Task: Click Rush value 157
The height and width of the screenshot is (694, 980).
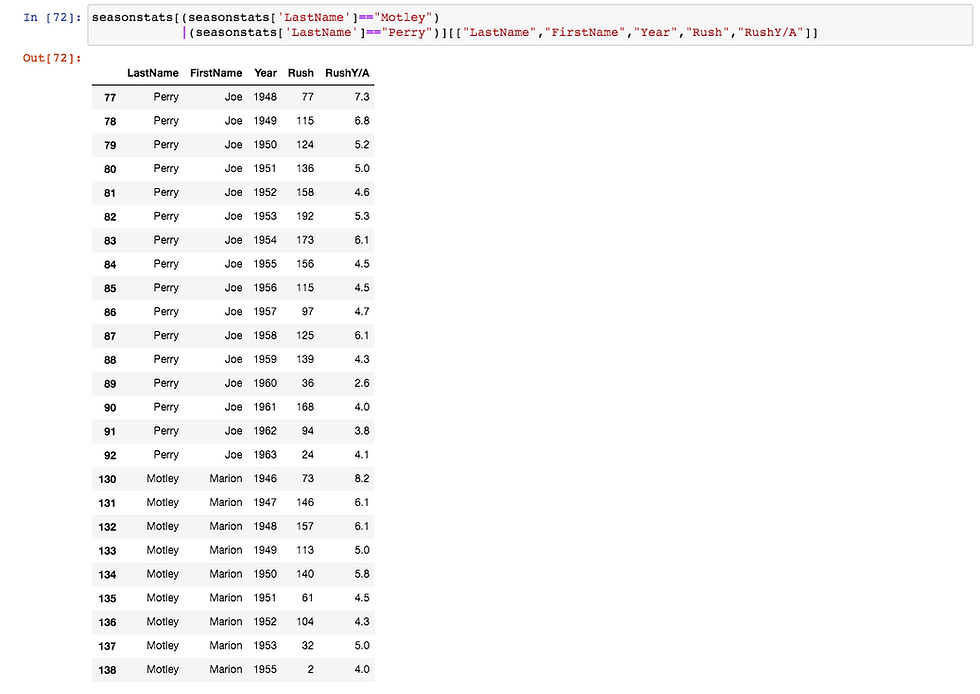Action: tap(305, 526)
